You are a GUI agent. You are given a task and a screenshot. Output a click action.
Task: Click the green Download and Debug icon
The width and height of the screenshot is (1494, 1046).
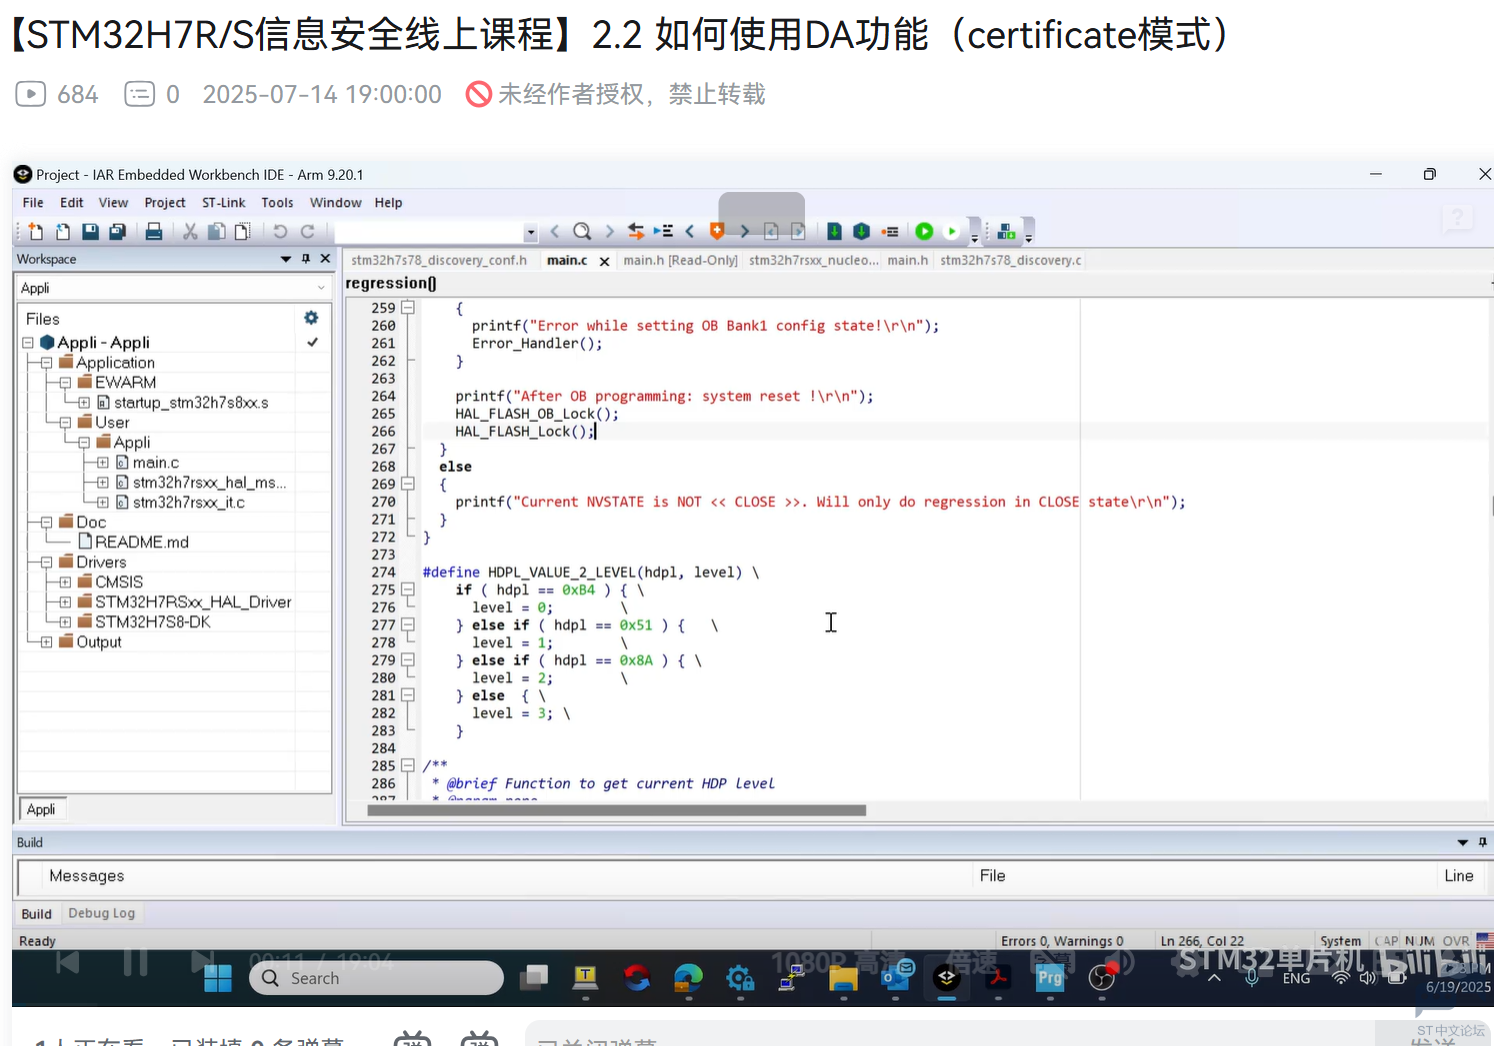pyautogui.click(x=924, y=232)
